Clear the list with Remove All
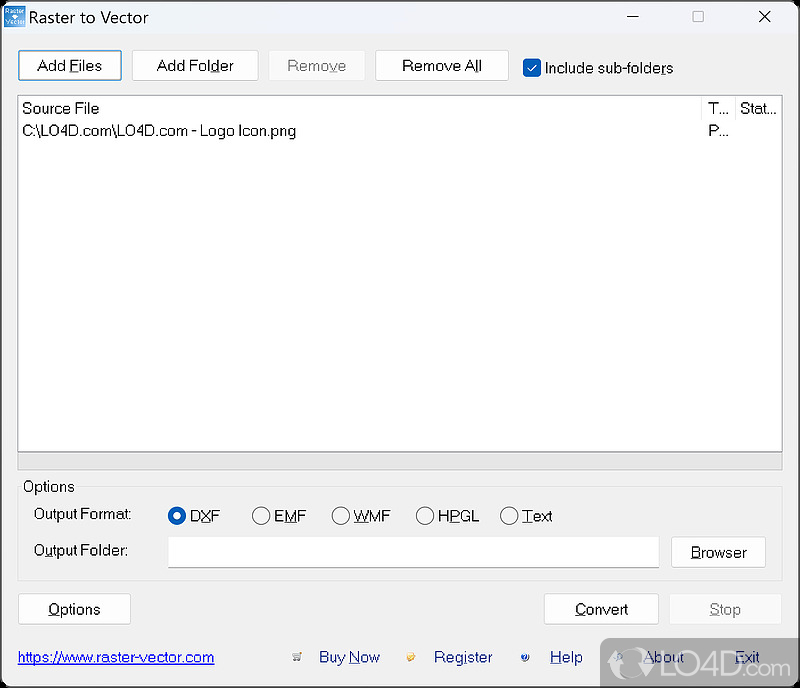The height and width of the screenshot is (688, 800). click(442, 65)
